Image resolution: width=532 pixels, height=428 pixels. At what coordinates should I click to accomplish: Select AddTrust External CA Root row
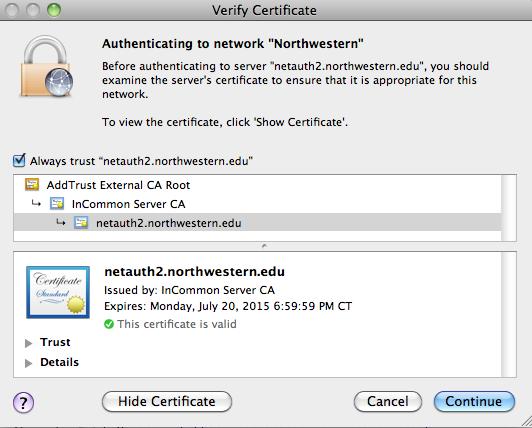258,185
